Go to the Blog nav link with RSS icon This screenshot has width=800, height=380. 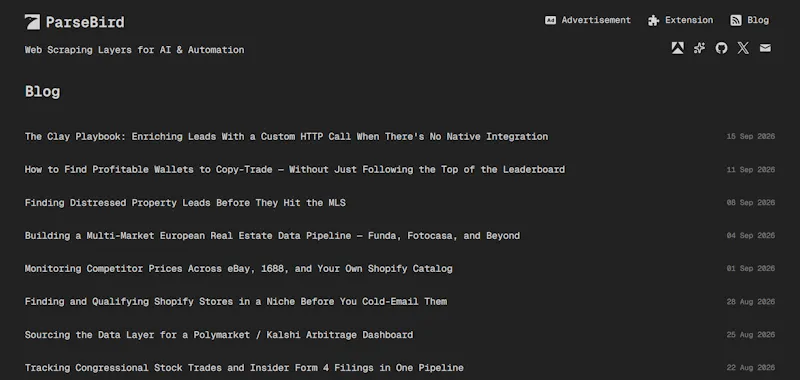tap(749, 20)
